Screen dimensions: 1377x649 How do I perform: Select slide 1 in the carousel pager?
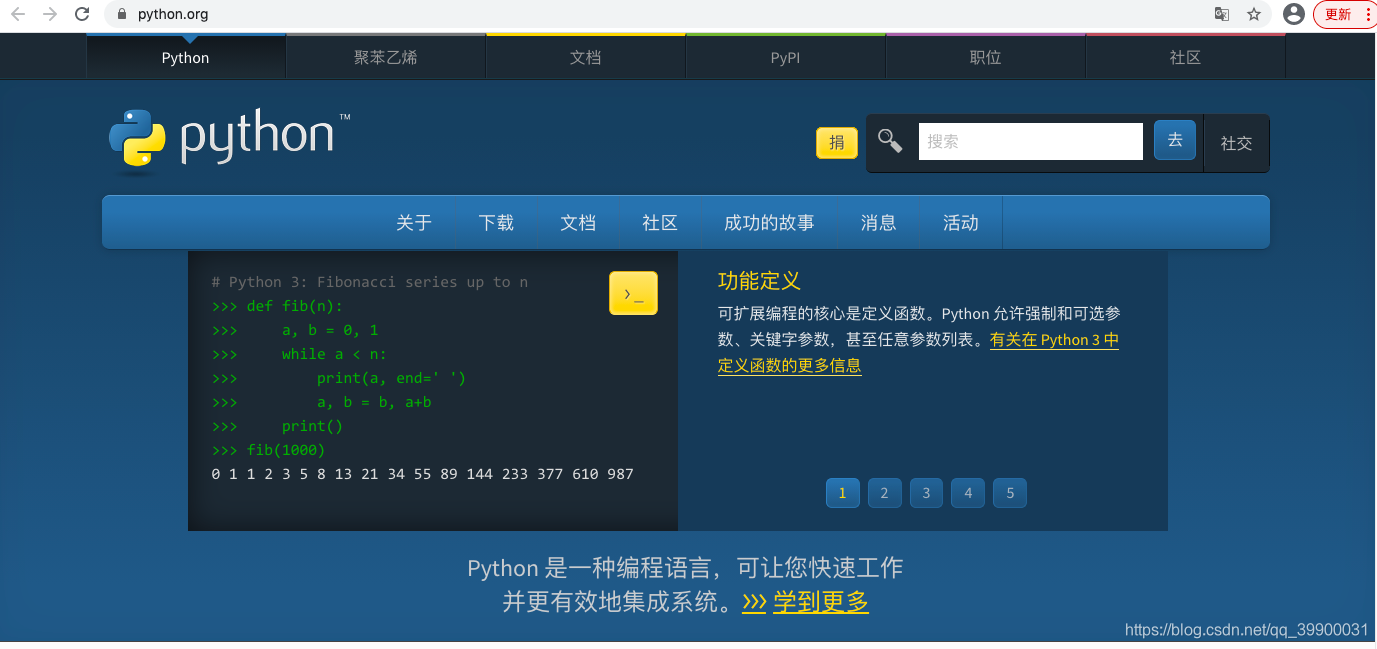[x=843, y=492]
